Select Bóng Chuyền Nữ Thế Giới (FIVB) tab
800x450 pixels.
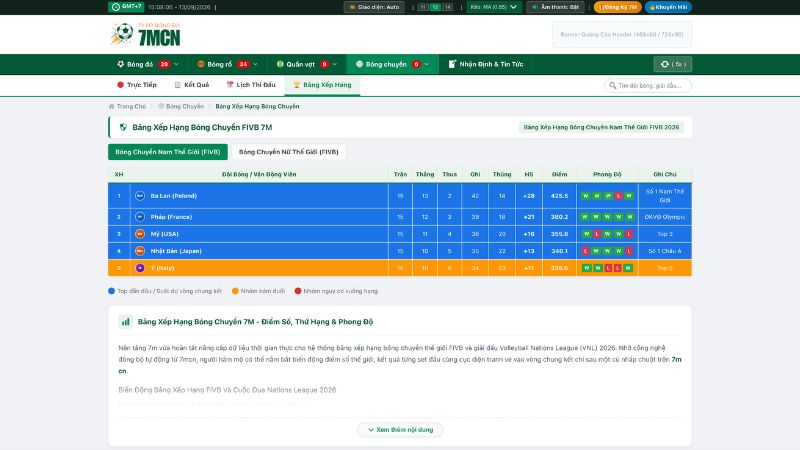(x=288, y=152)
